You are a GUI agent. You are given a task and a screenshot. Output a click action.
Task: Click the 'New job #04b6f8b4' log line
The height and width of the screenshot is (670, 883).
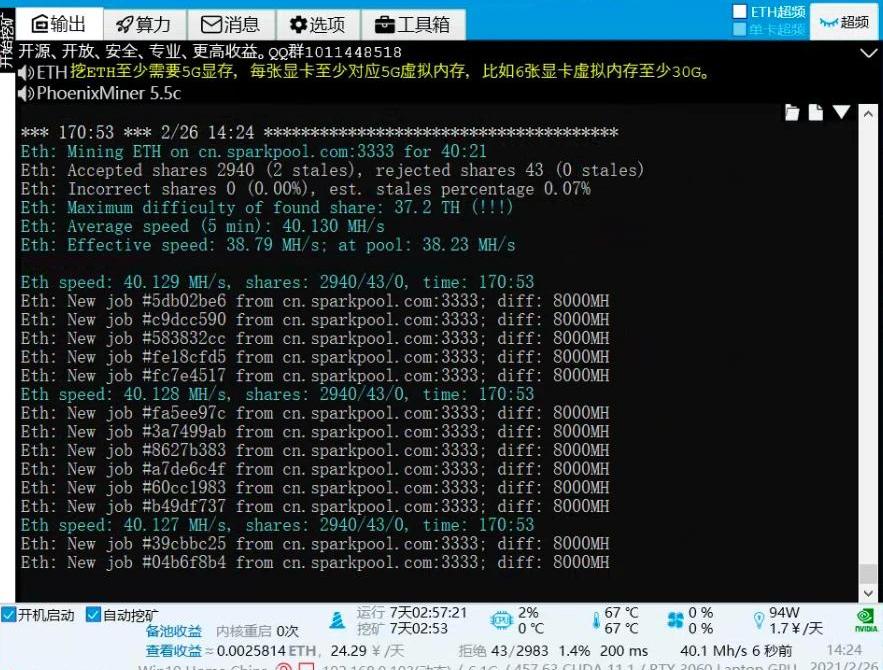(x=315, y=562)
